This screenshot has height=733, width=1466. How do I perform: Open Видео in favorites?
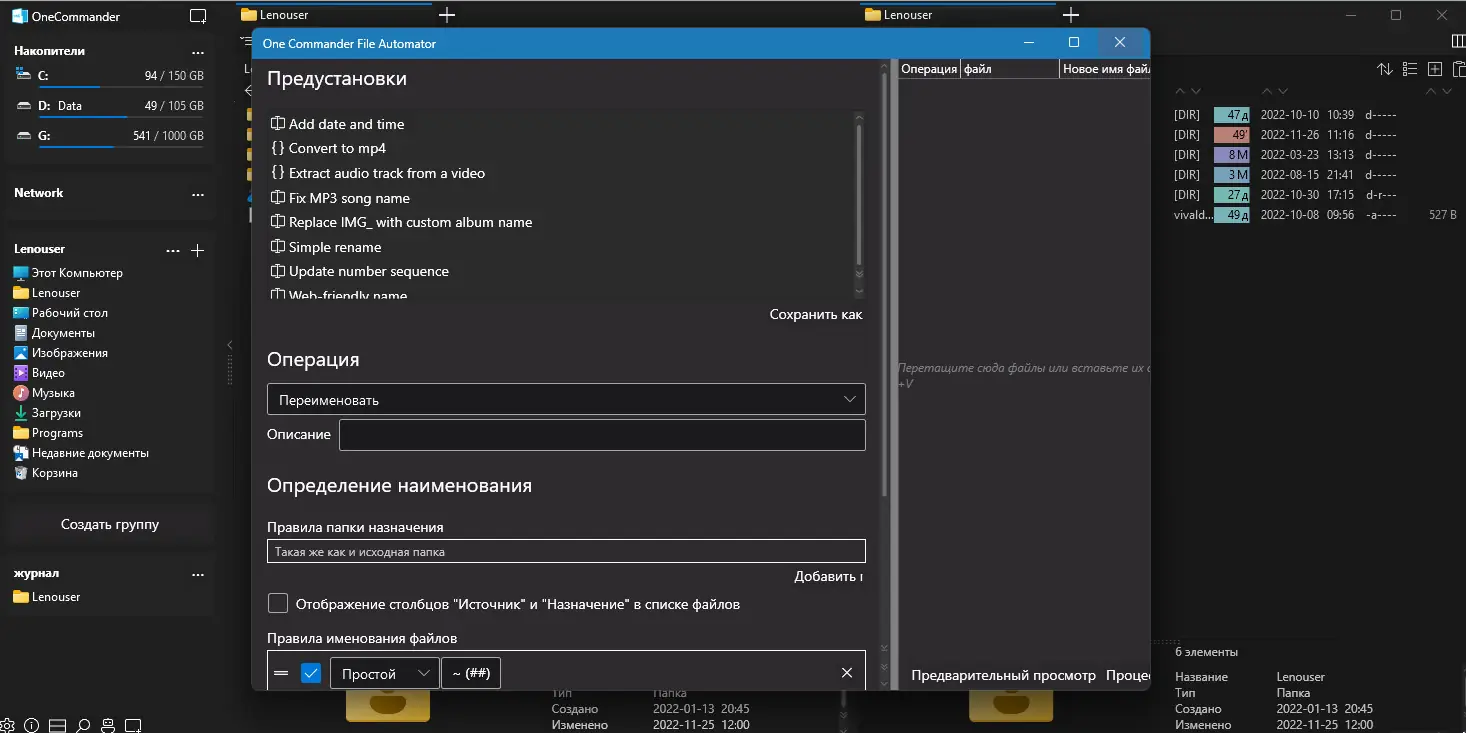pos(48,373)
